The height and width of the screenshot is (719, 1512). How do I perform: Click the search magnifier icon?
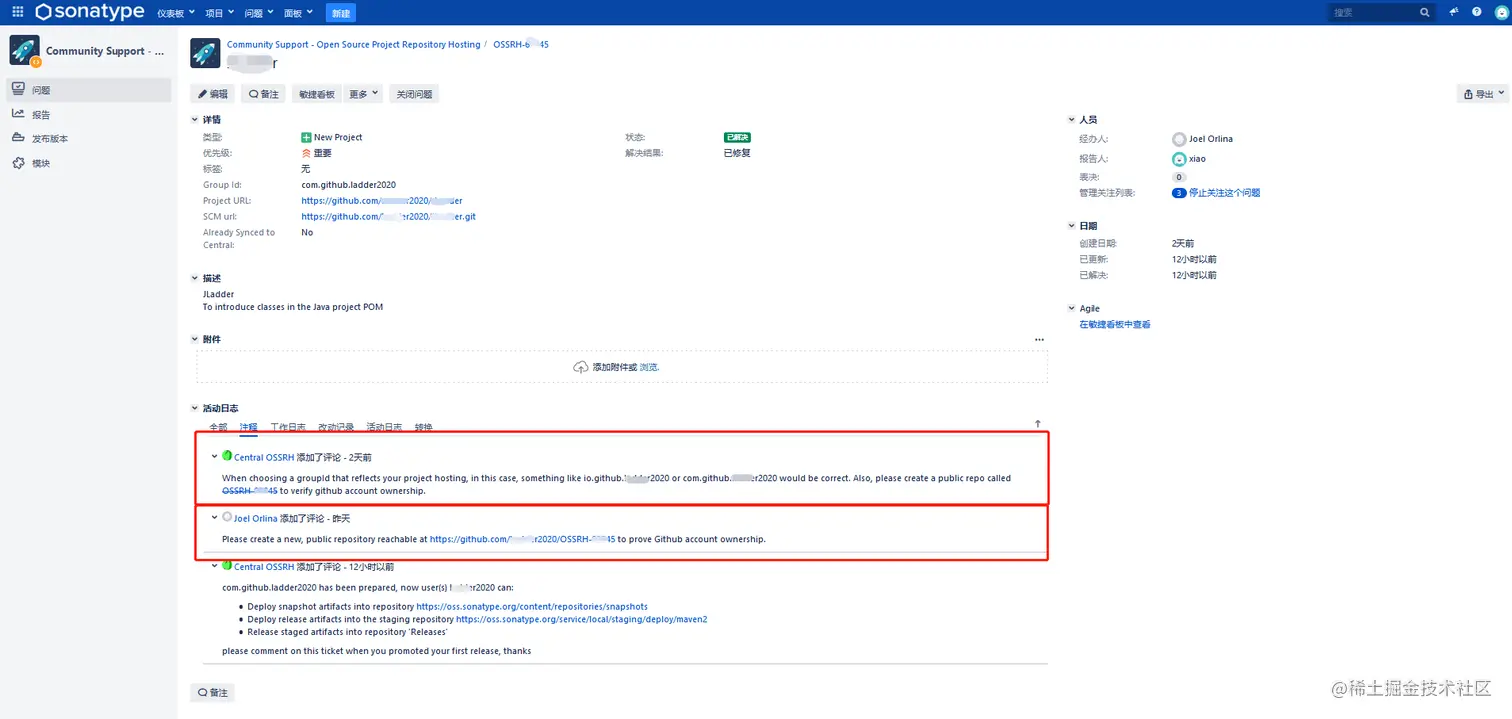(1425, 13)
